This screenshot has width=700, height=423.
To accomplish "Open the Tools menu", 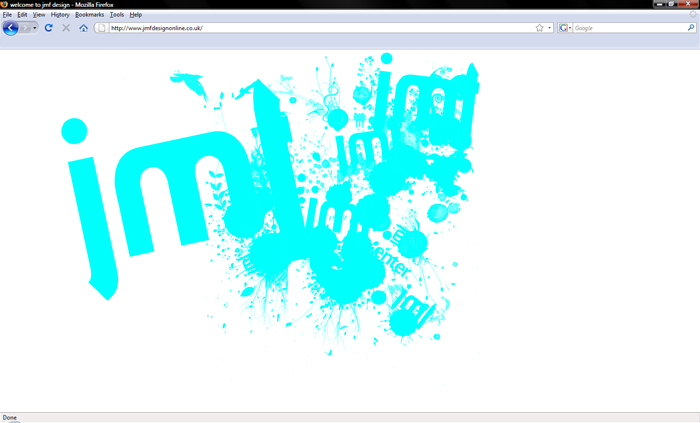I will [x=117, y=15].
